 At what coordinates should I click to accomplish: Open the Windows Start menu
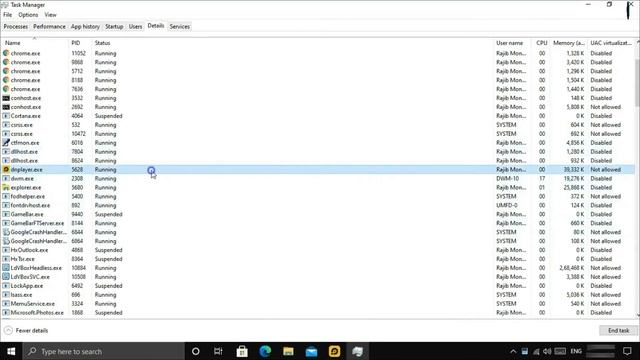11,351
